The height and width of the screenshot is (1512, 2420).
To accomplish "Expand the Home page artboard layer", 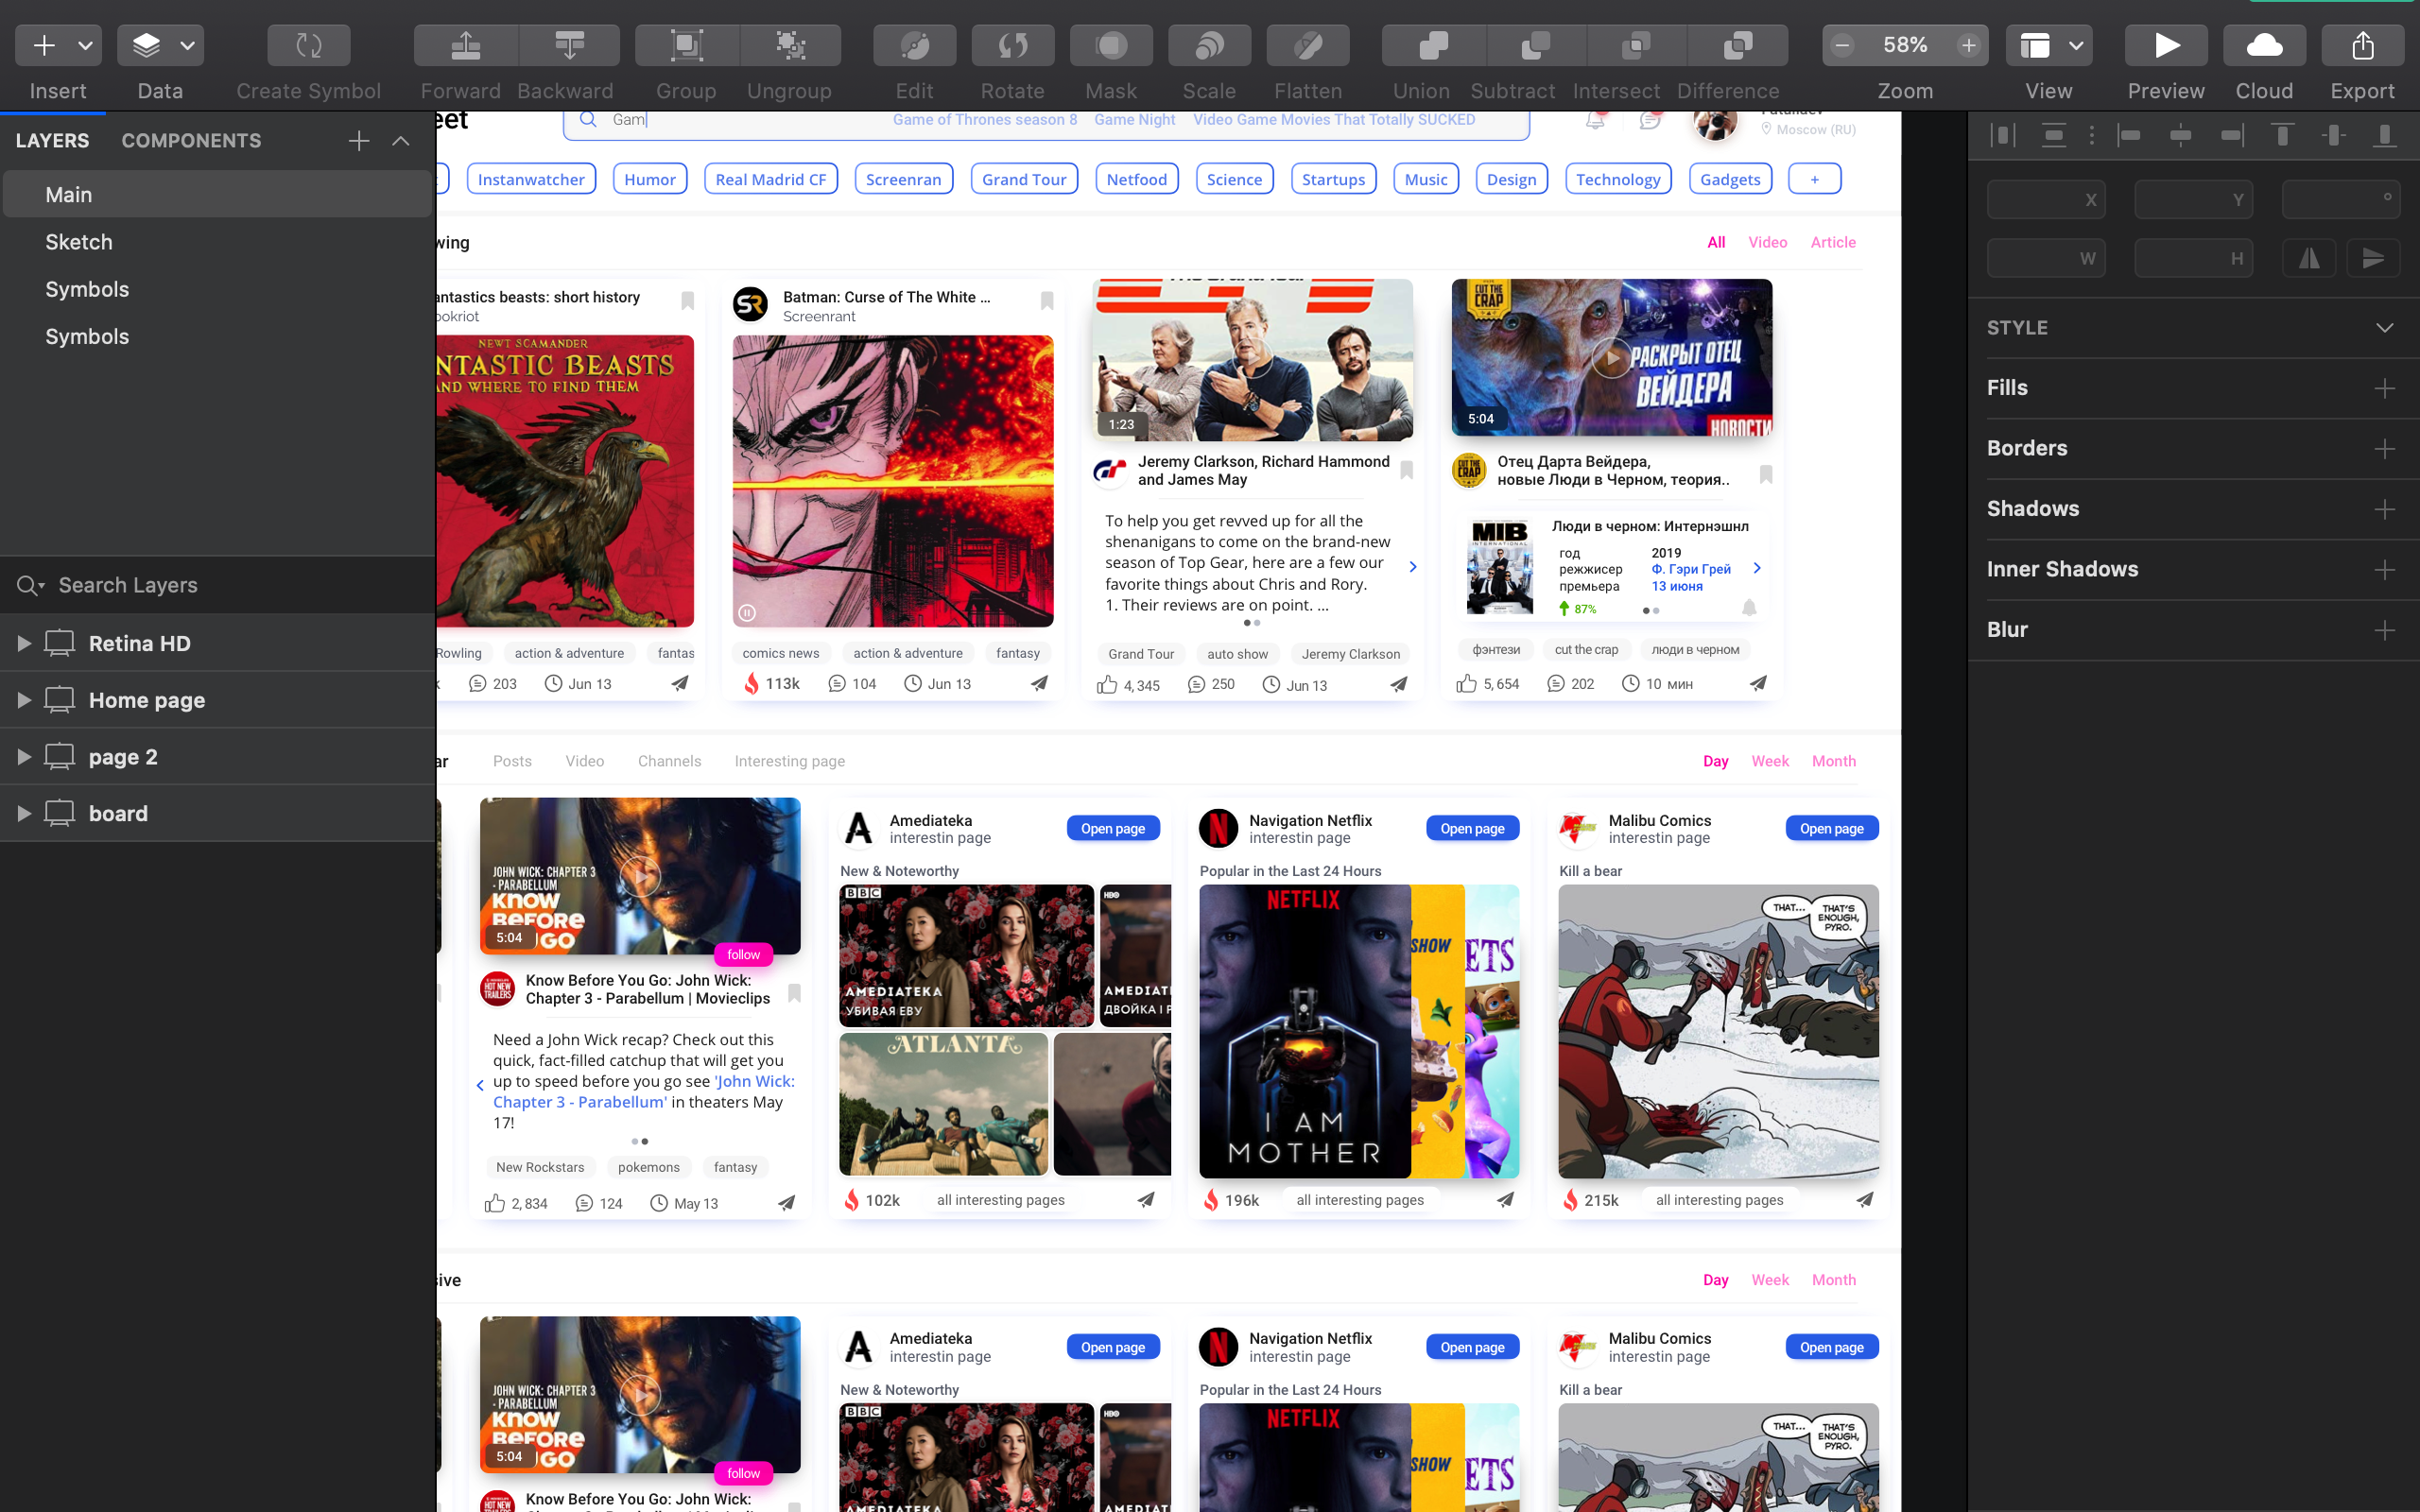I will (24, 700).
